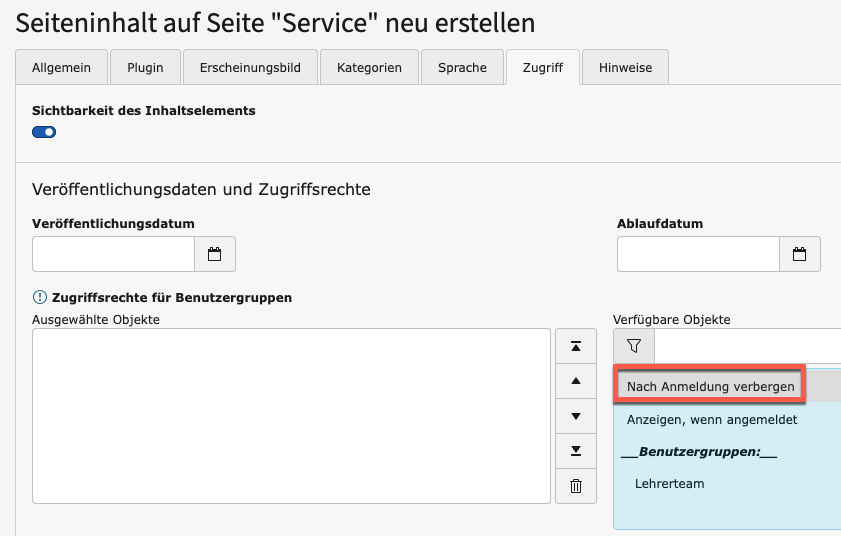Open the Hinweise tab
The image size is (841, 536).
[x=625, y=68]
